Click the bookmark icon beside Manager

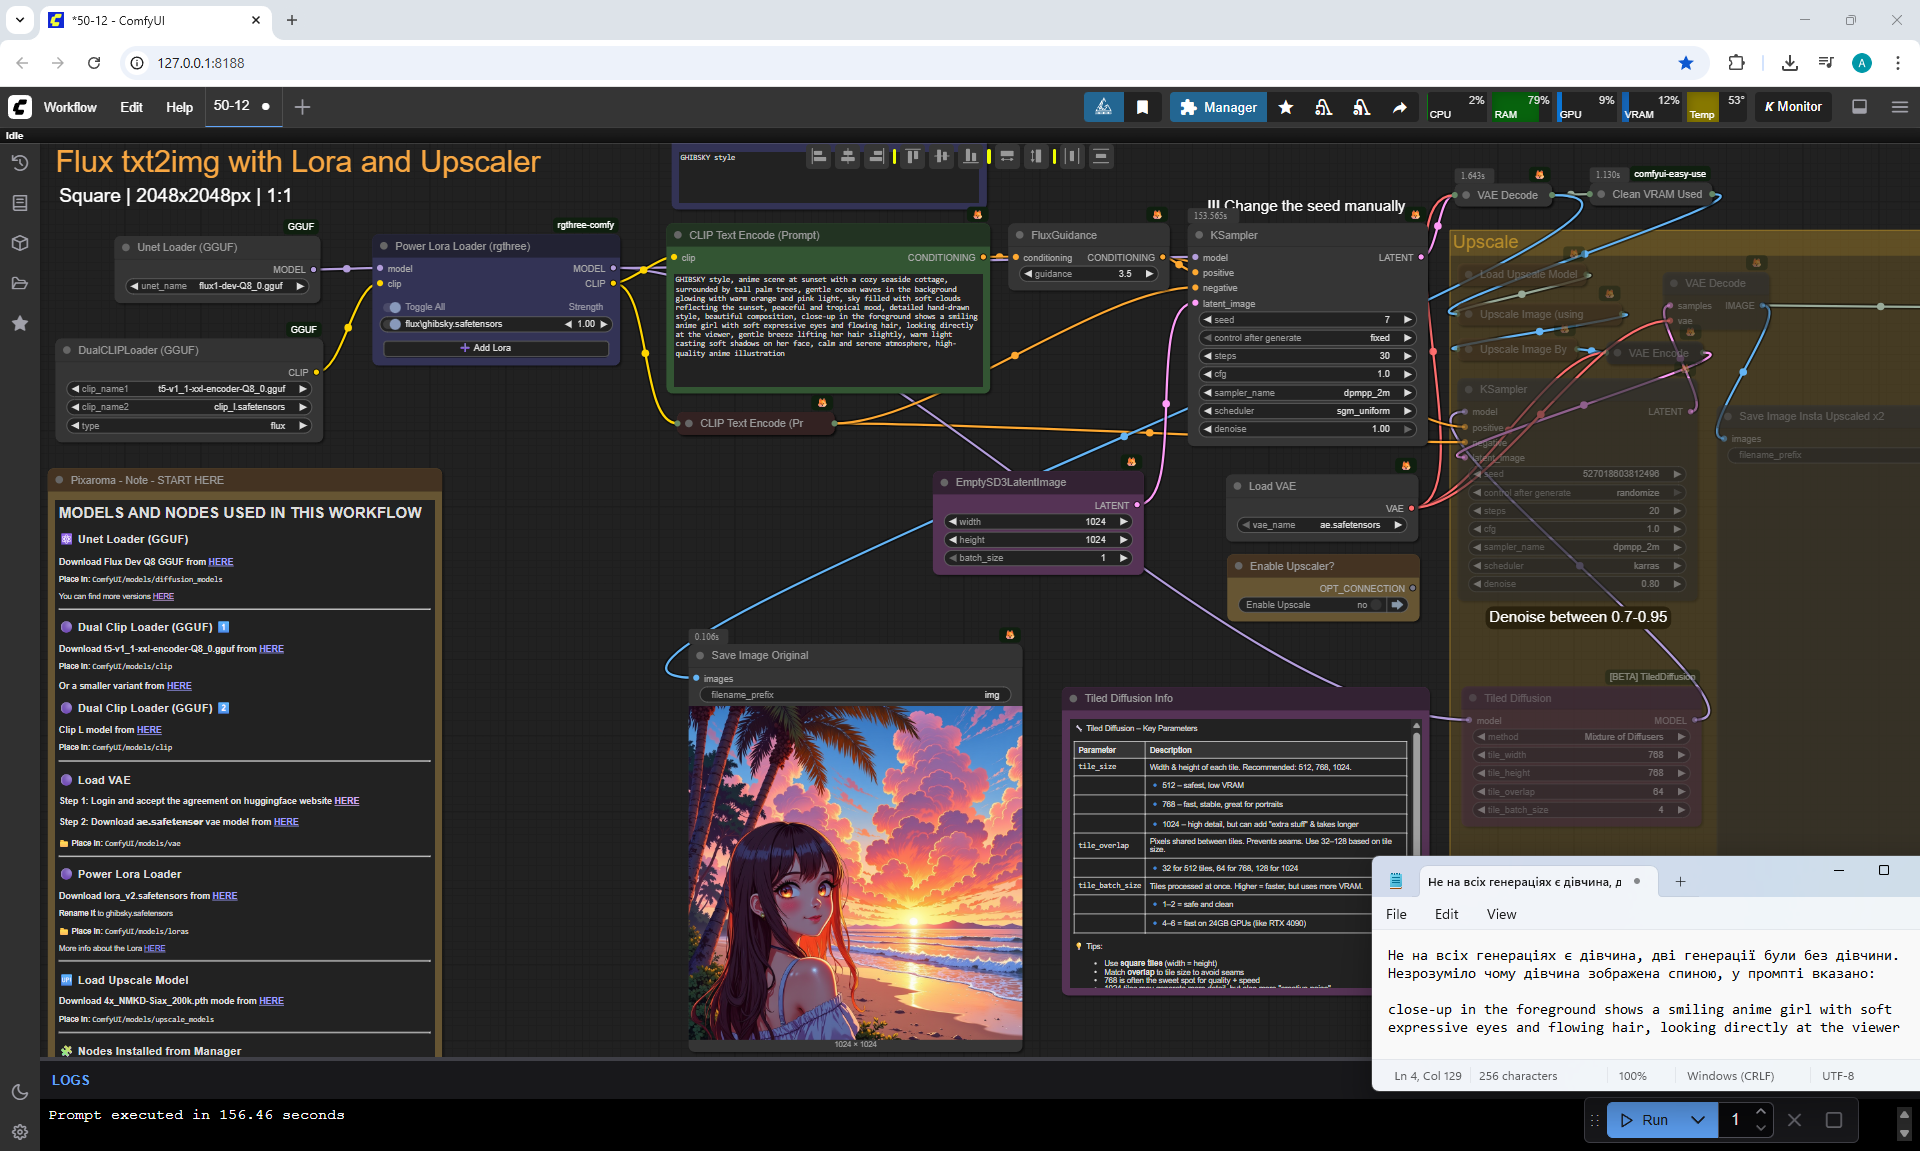1142,107
